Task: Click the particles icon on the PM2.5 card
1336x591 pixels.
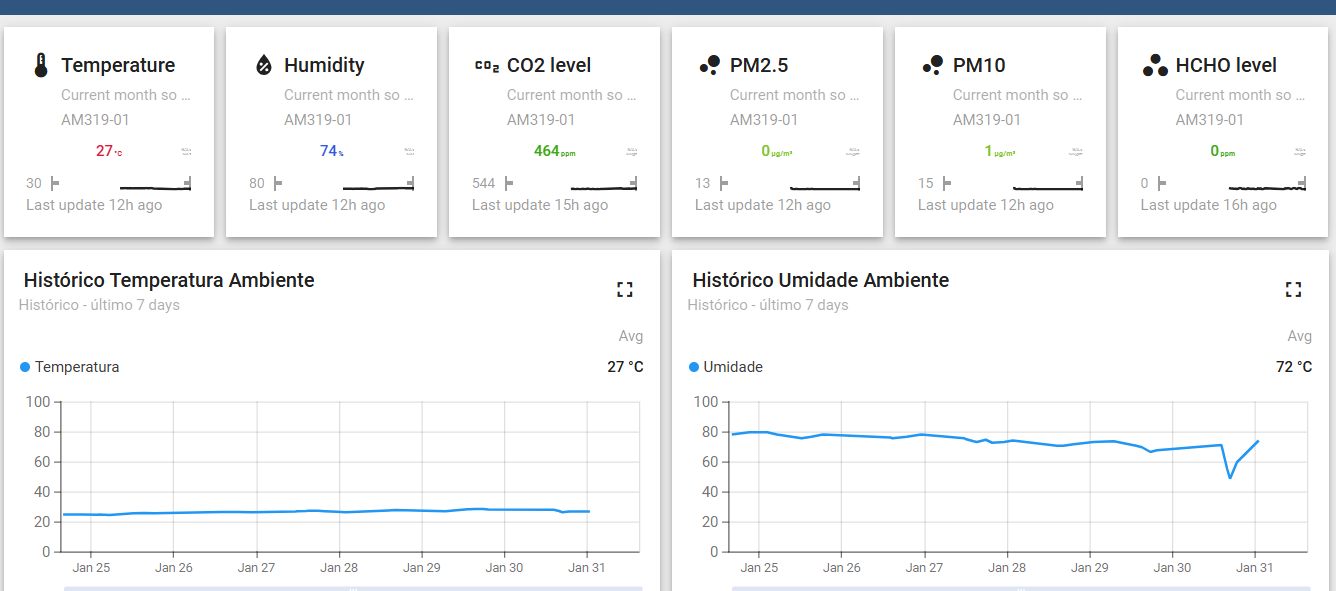Action: click(x=710, y=63)
